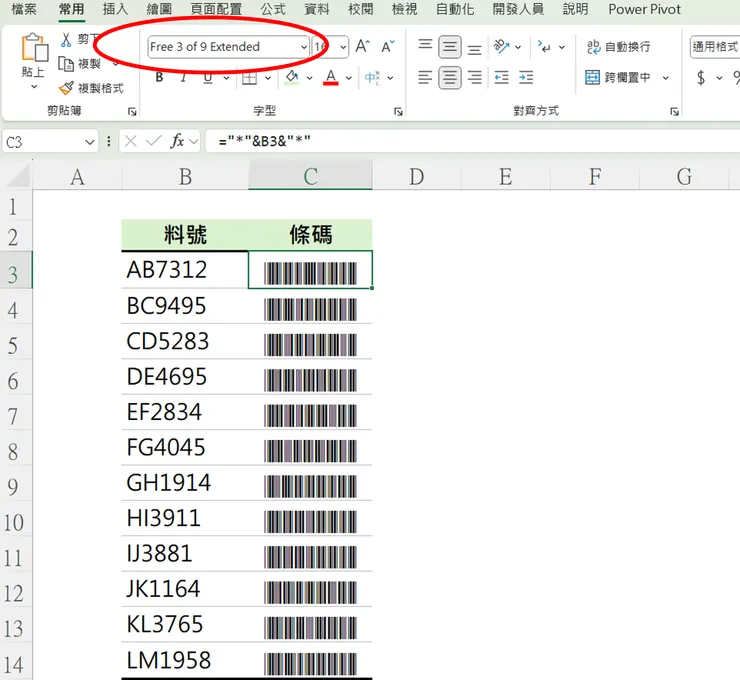Click the 條碼 header cell
Viewport: 740px width, 680px height.
[311, 235]
